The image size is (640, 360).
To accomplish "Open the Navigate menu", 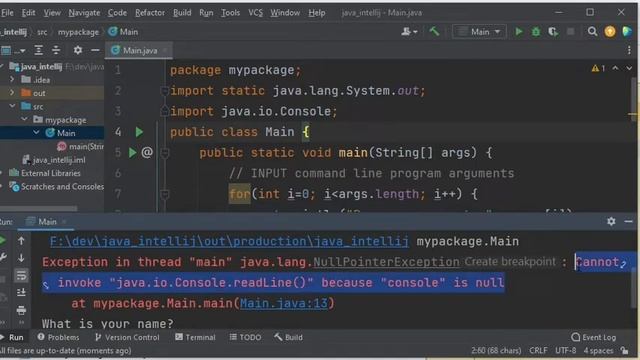I will [84, 13].
